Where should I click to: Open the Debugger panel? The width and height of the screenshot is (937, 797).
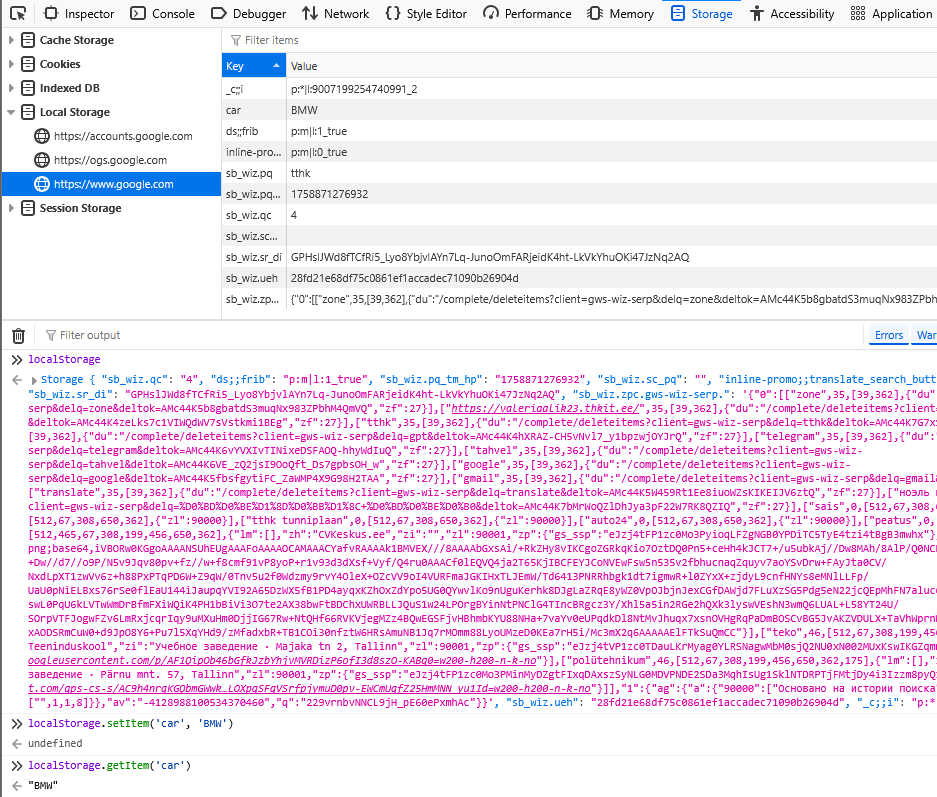(249, 14)
